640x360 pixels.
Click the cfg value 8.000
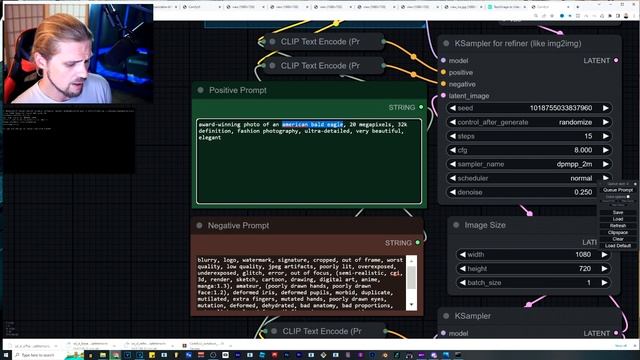(583, 150)
